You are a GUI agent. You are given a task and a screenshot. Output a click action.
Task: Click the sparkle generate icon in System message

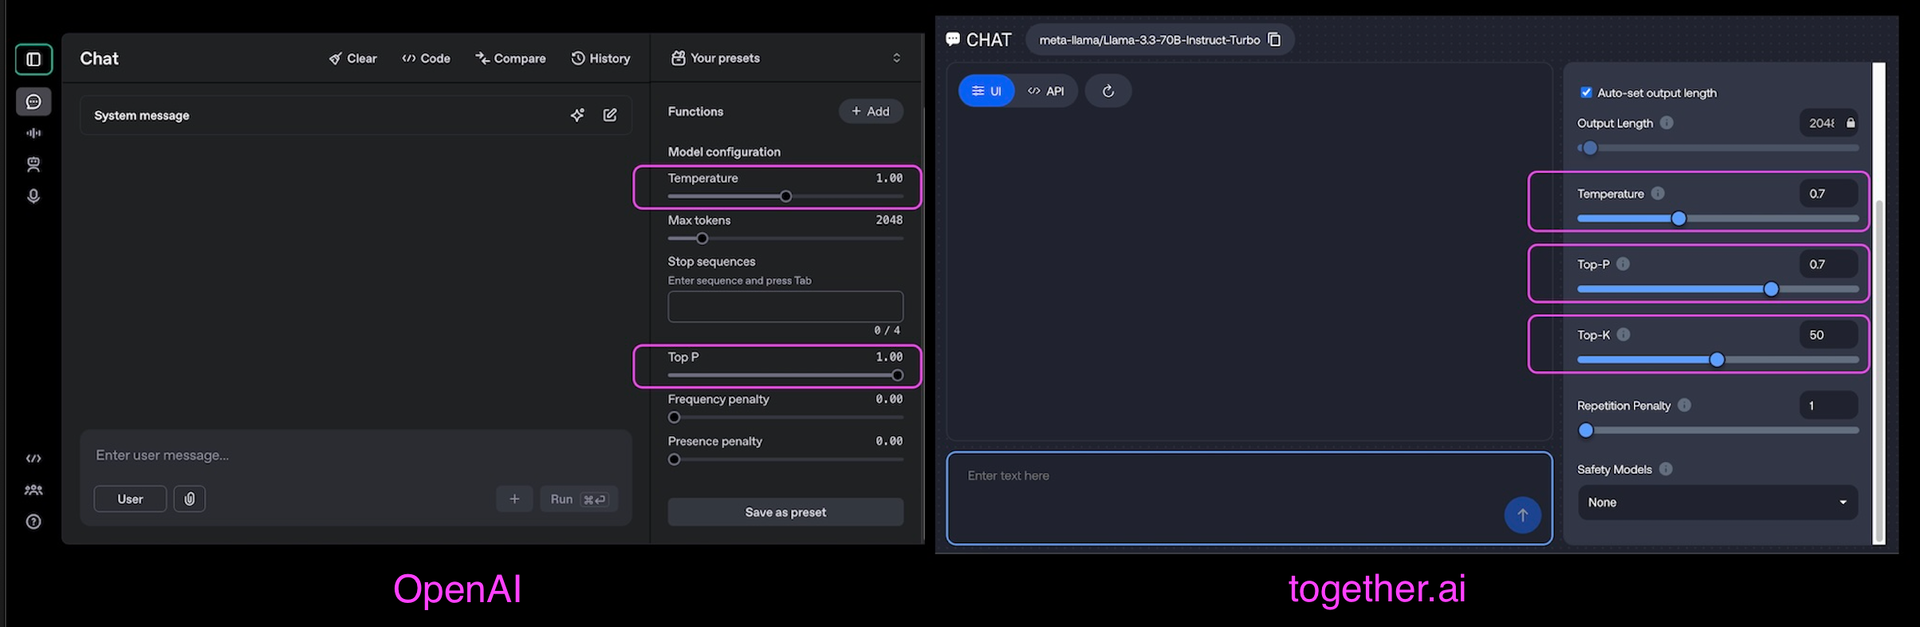pos(577,115)
